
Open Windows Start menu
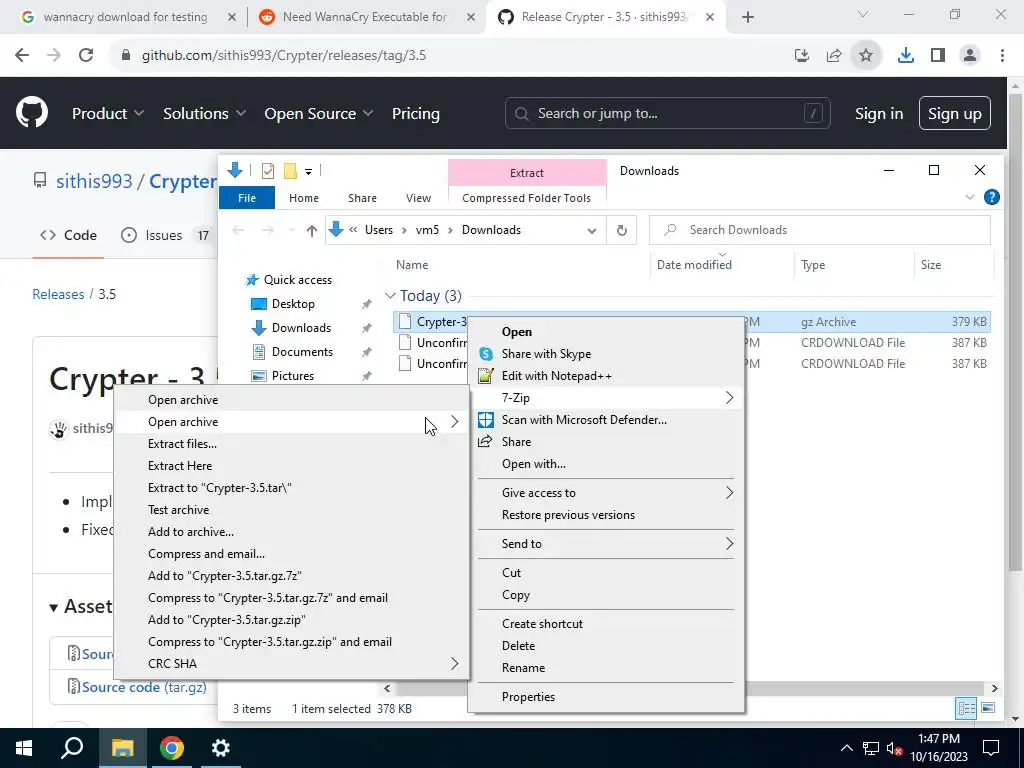24,748
